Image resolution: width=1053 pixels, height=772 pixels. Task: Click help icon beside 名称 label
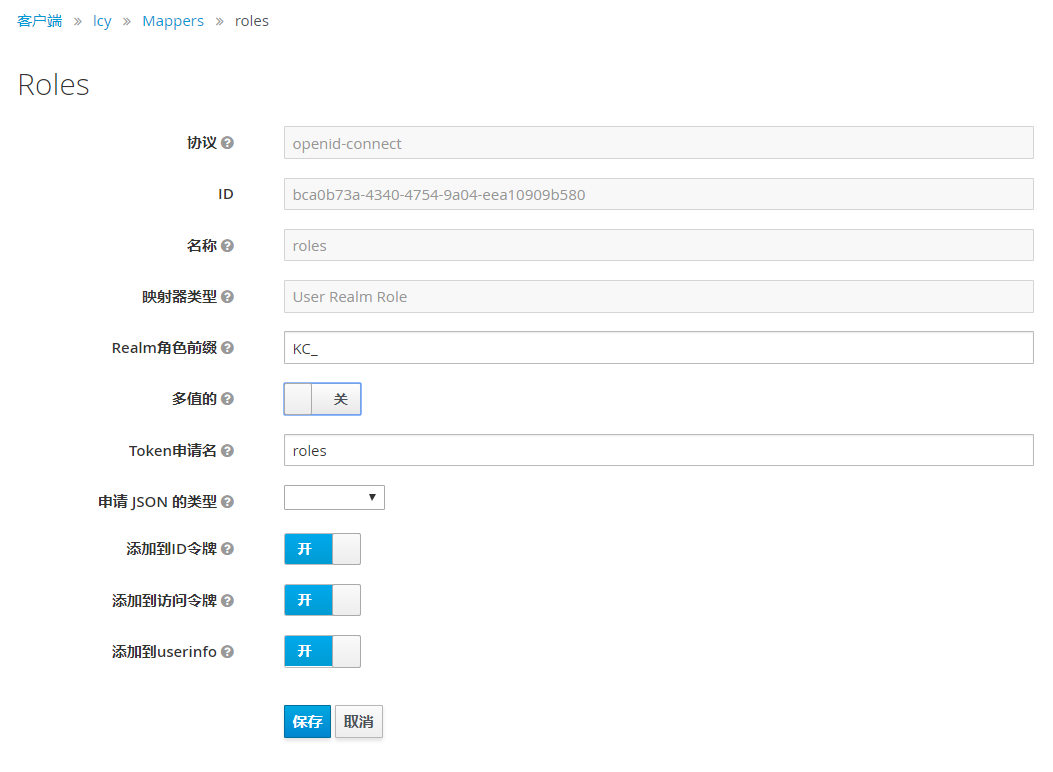pos(227,245)
